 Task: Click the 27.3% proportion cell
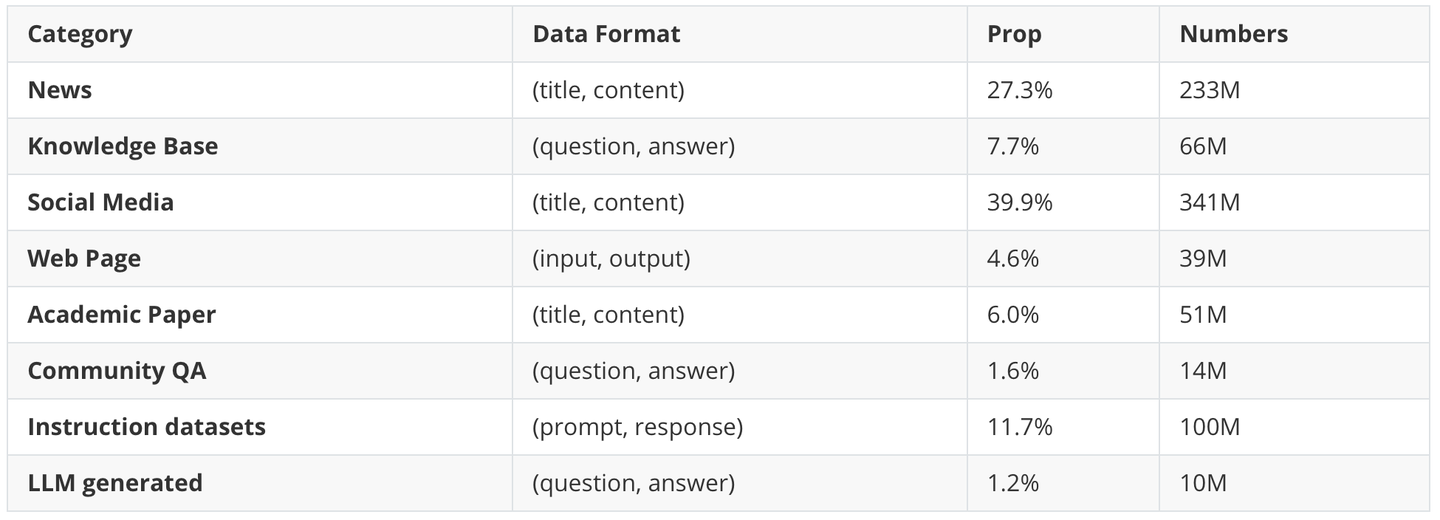(x=1020, y=90)
